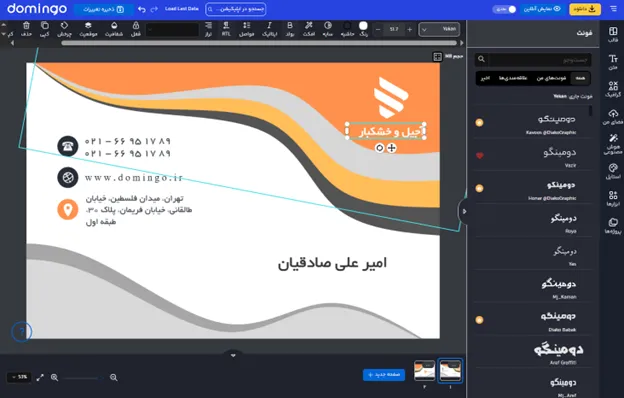Select the page 2 thumbnail
This screenshot has height=398, width=624.
click(424, 371)
